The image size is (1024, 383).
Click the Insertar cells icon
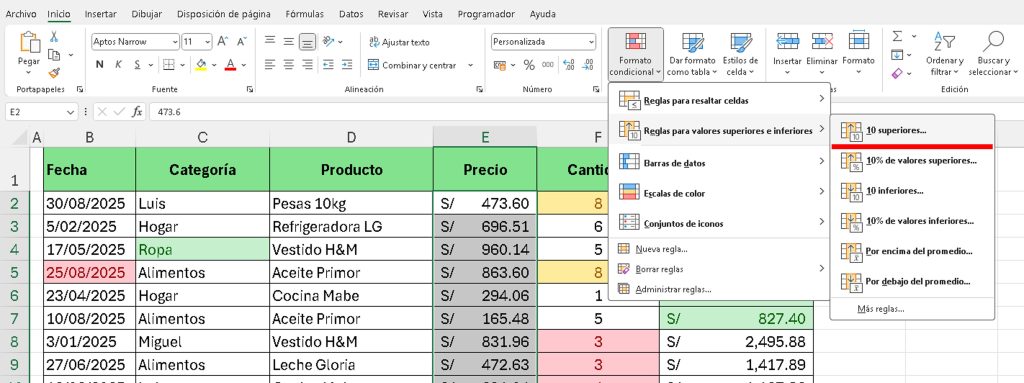pos(788,41)
